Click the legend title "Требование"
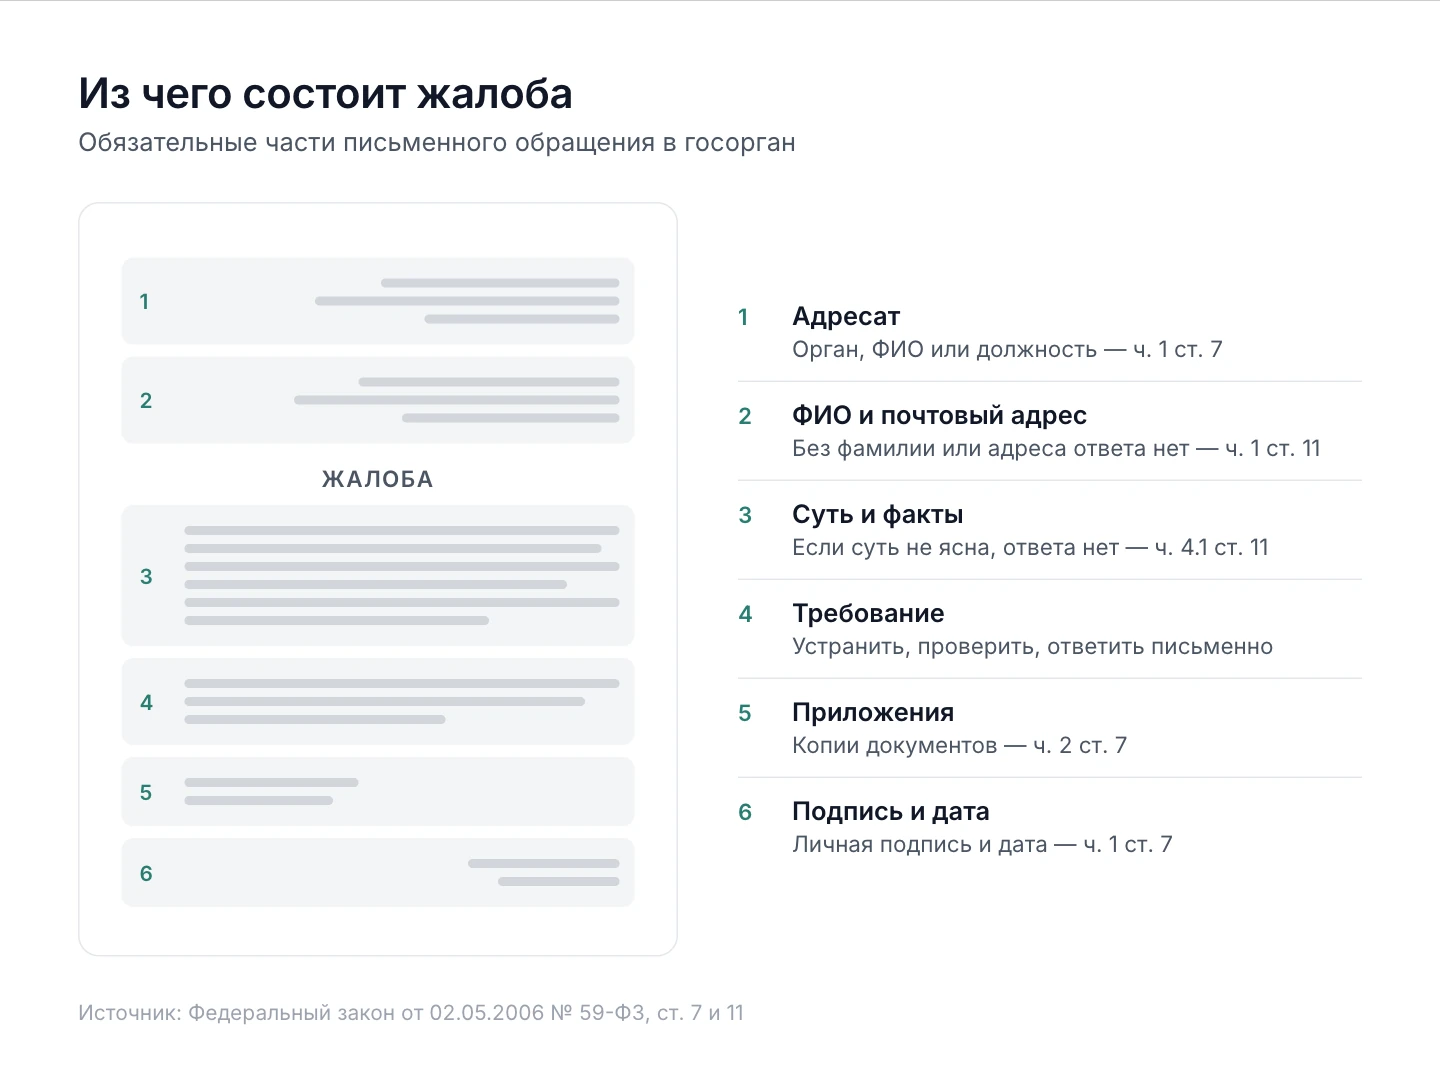This screenshot has height=1083, width=1440. point(868,614)
